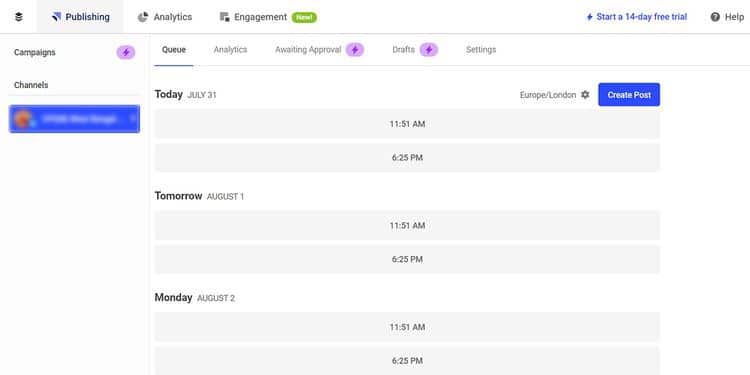750x375 pixels.
Task: Start a 14-day free trial link
Action: (x=637, y=17)
